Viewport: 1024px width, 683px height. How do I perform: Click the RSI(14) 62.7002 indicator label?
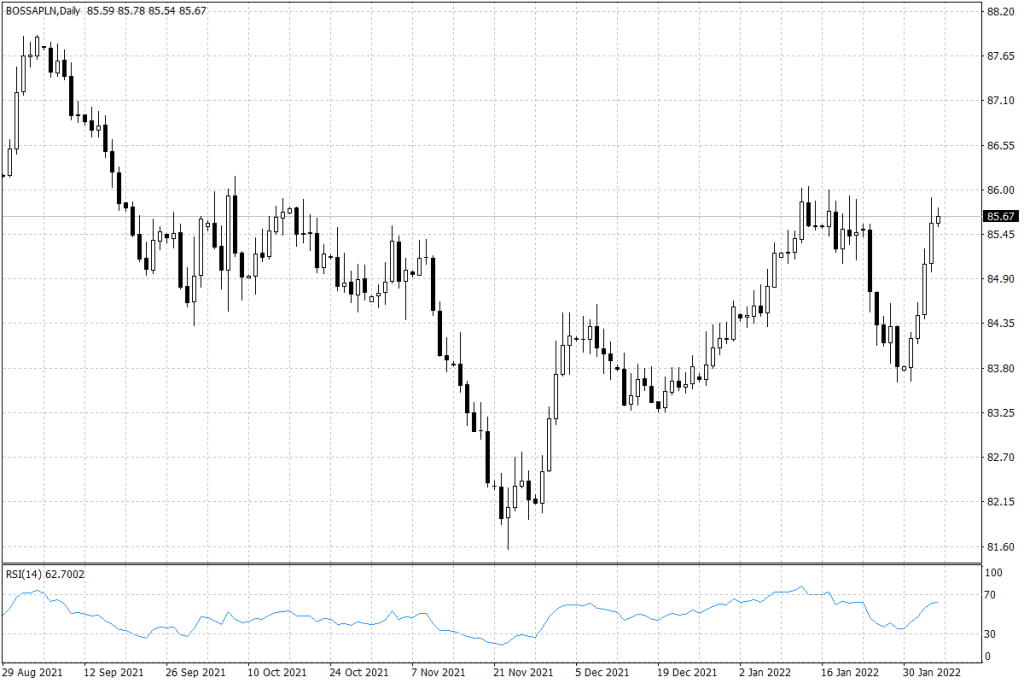[x=45, y=574]
